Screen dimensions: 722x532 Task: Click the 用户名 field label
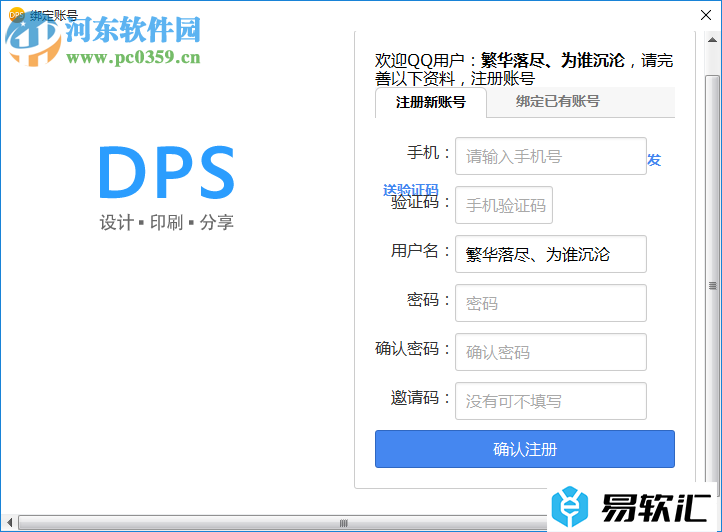(x=420, y=251)
